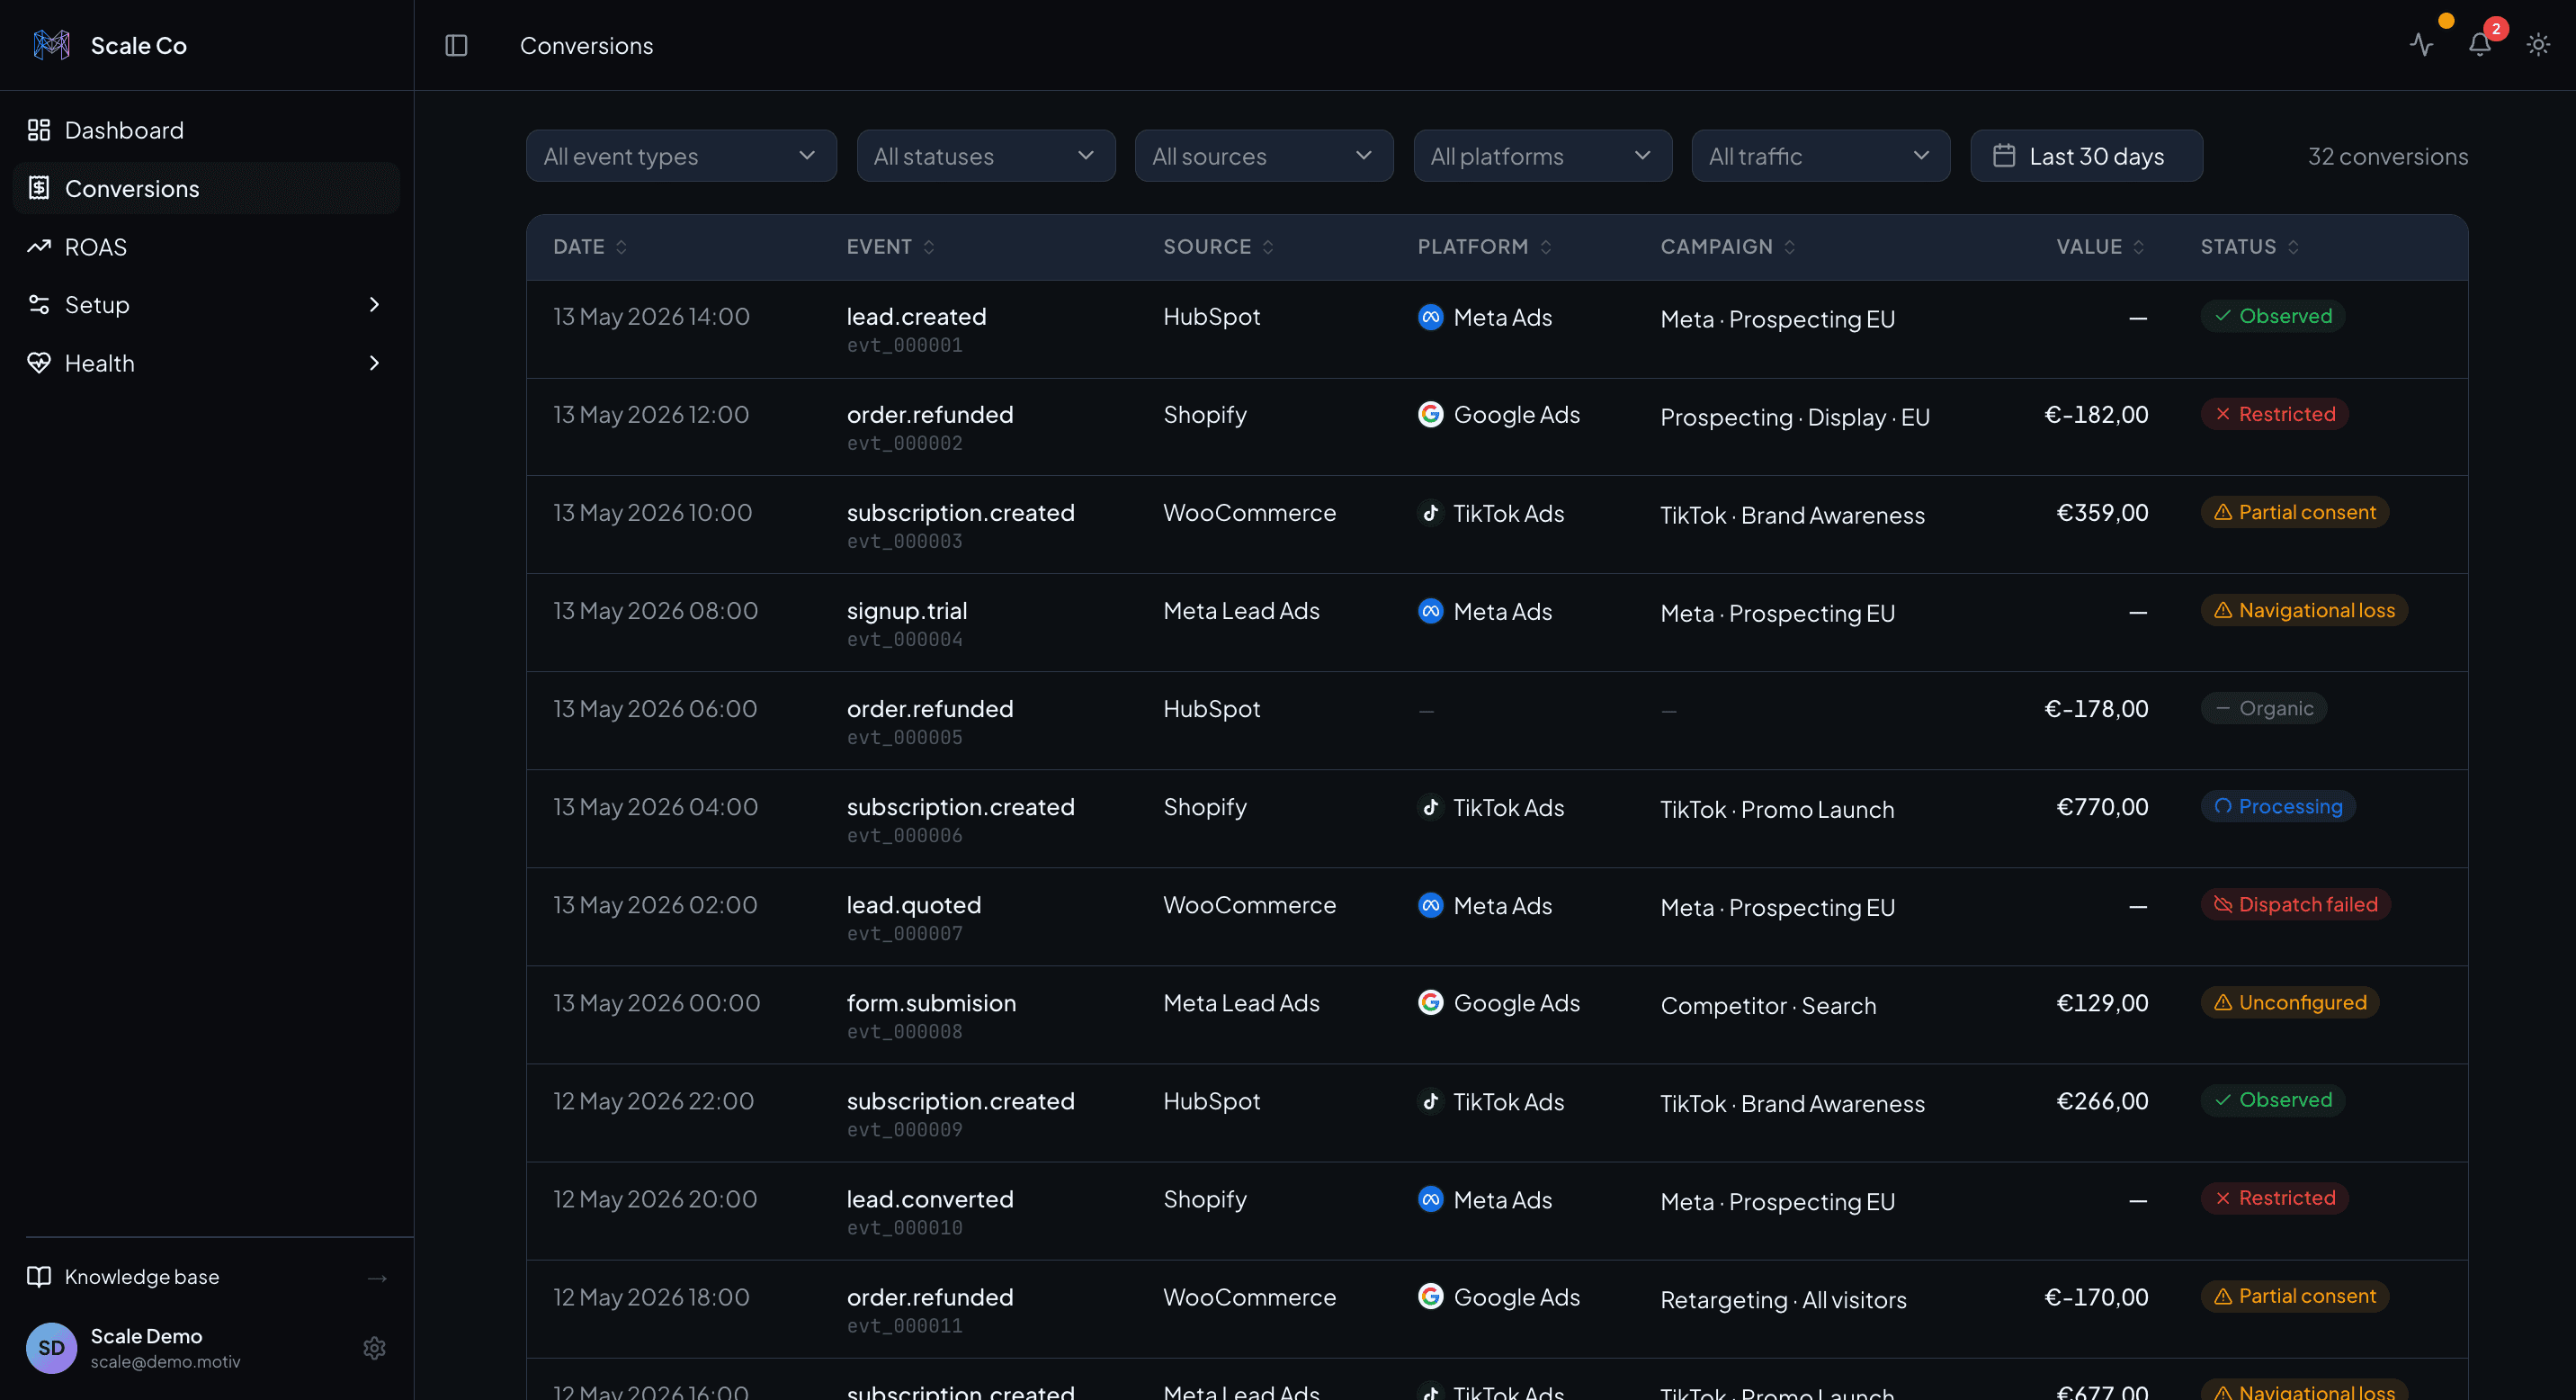2576x1400 pixels.
Task: Click the Knowledge base book icon
Action: tap(39, 1277)
